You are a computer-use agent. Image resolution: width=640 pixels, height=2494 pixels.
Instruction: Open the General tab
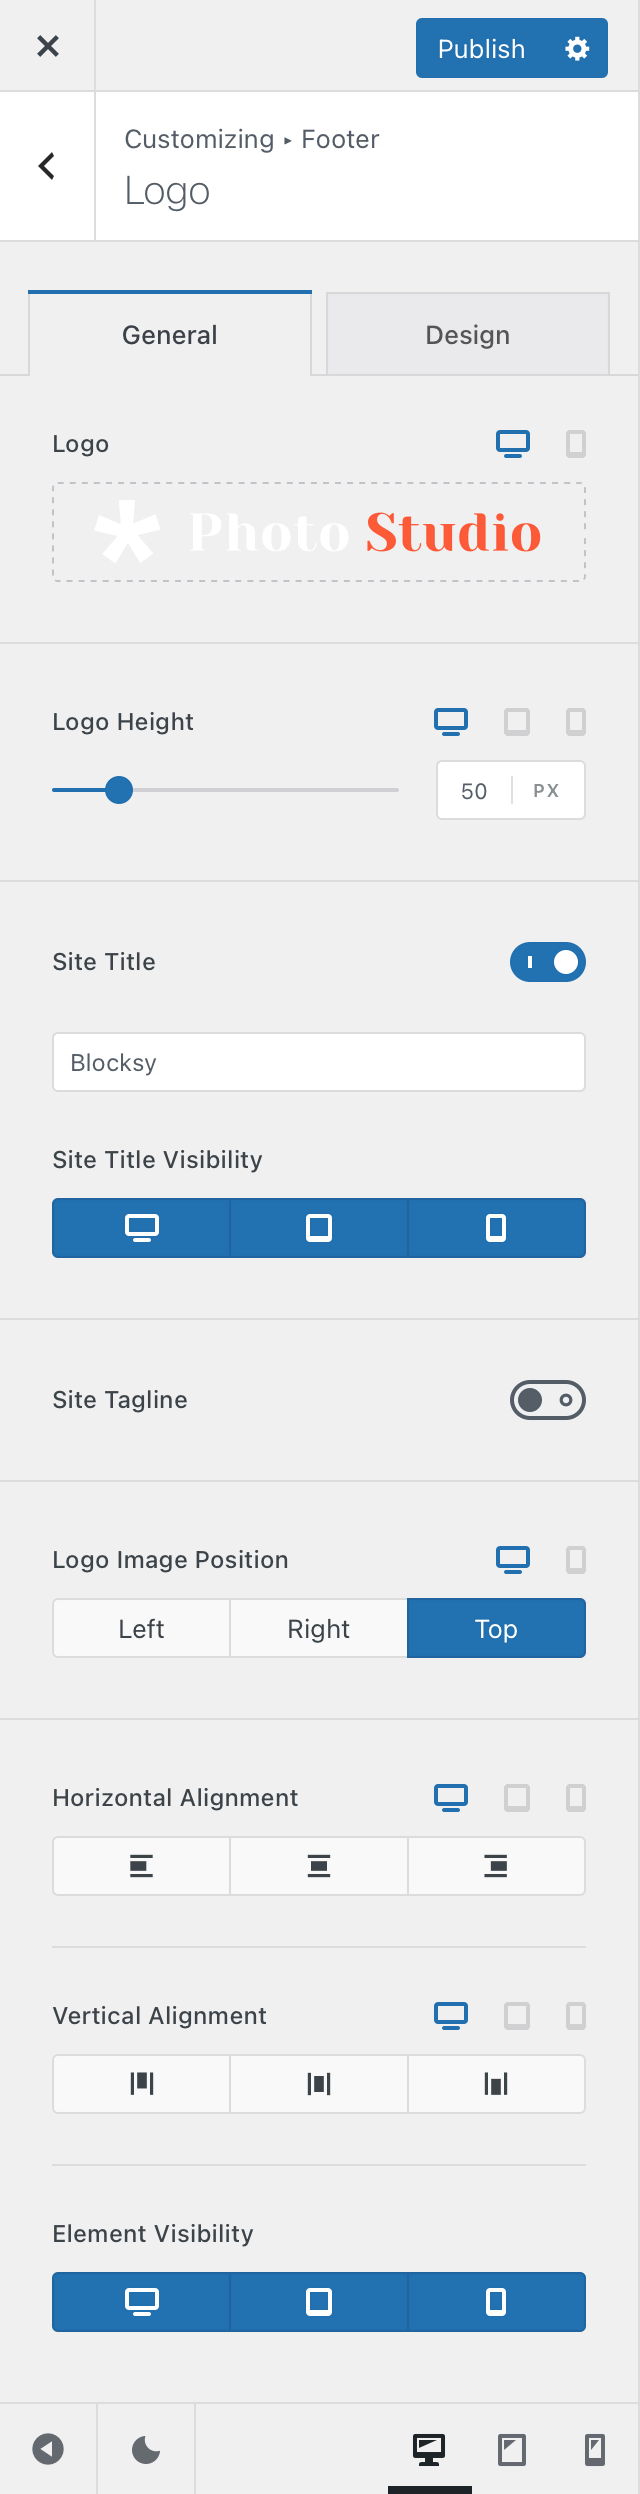point(170,334)
